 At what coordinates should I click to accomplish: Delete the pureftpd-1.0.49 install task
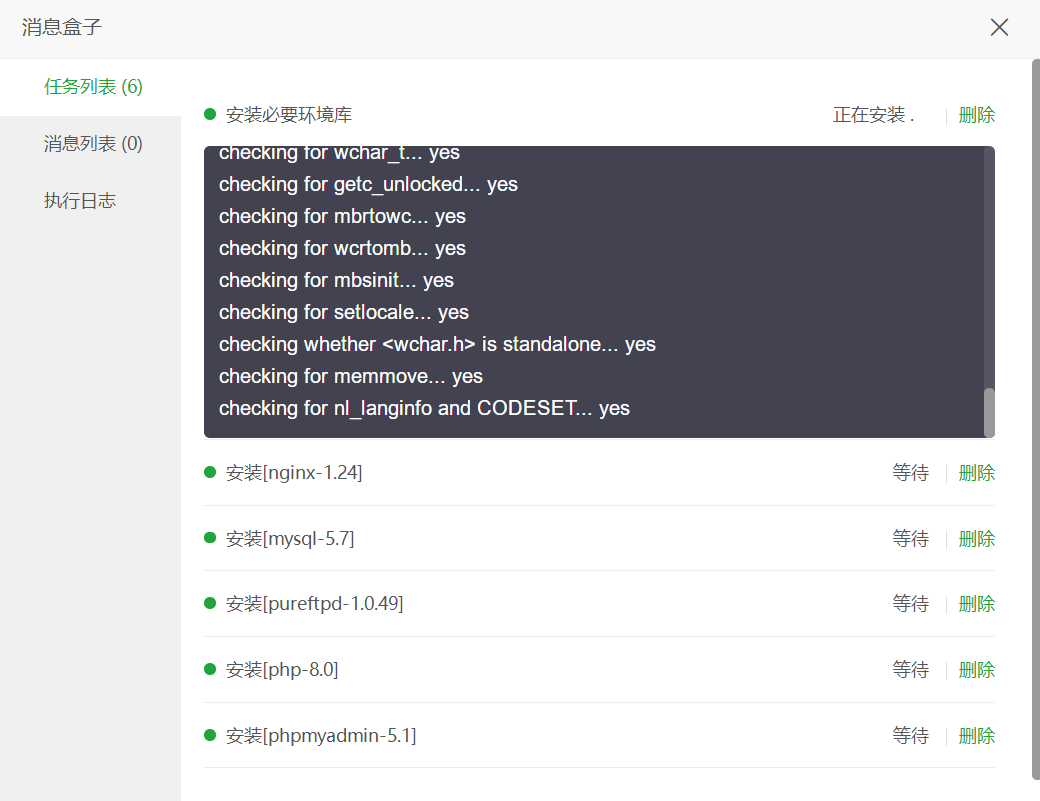[x=976, y=604]
